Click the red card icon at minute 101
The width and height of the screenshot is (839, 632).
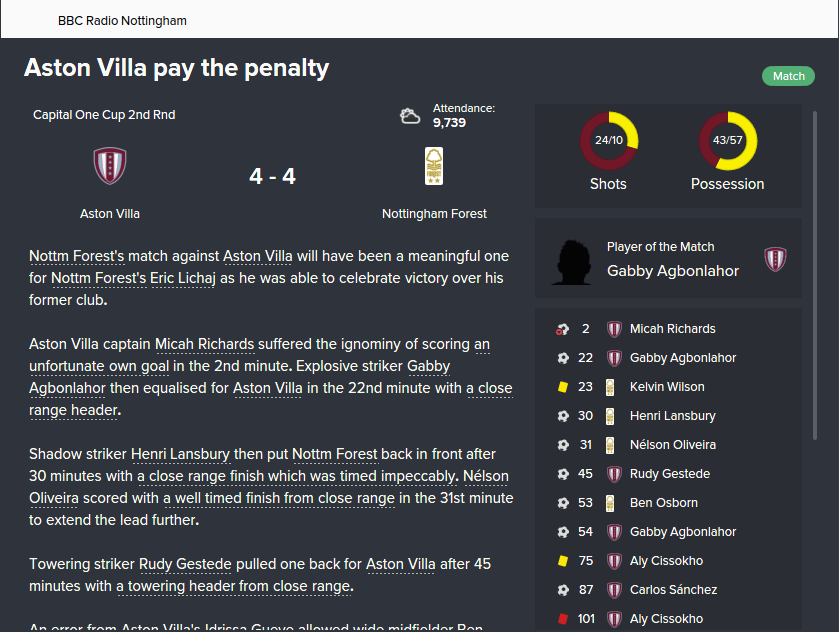coord(562,619)
